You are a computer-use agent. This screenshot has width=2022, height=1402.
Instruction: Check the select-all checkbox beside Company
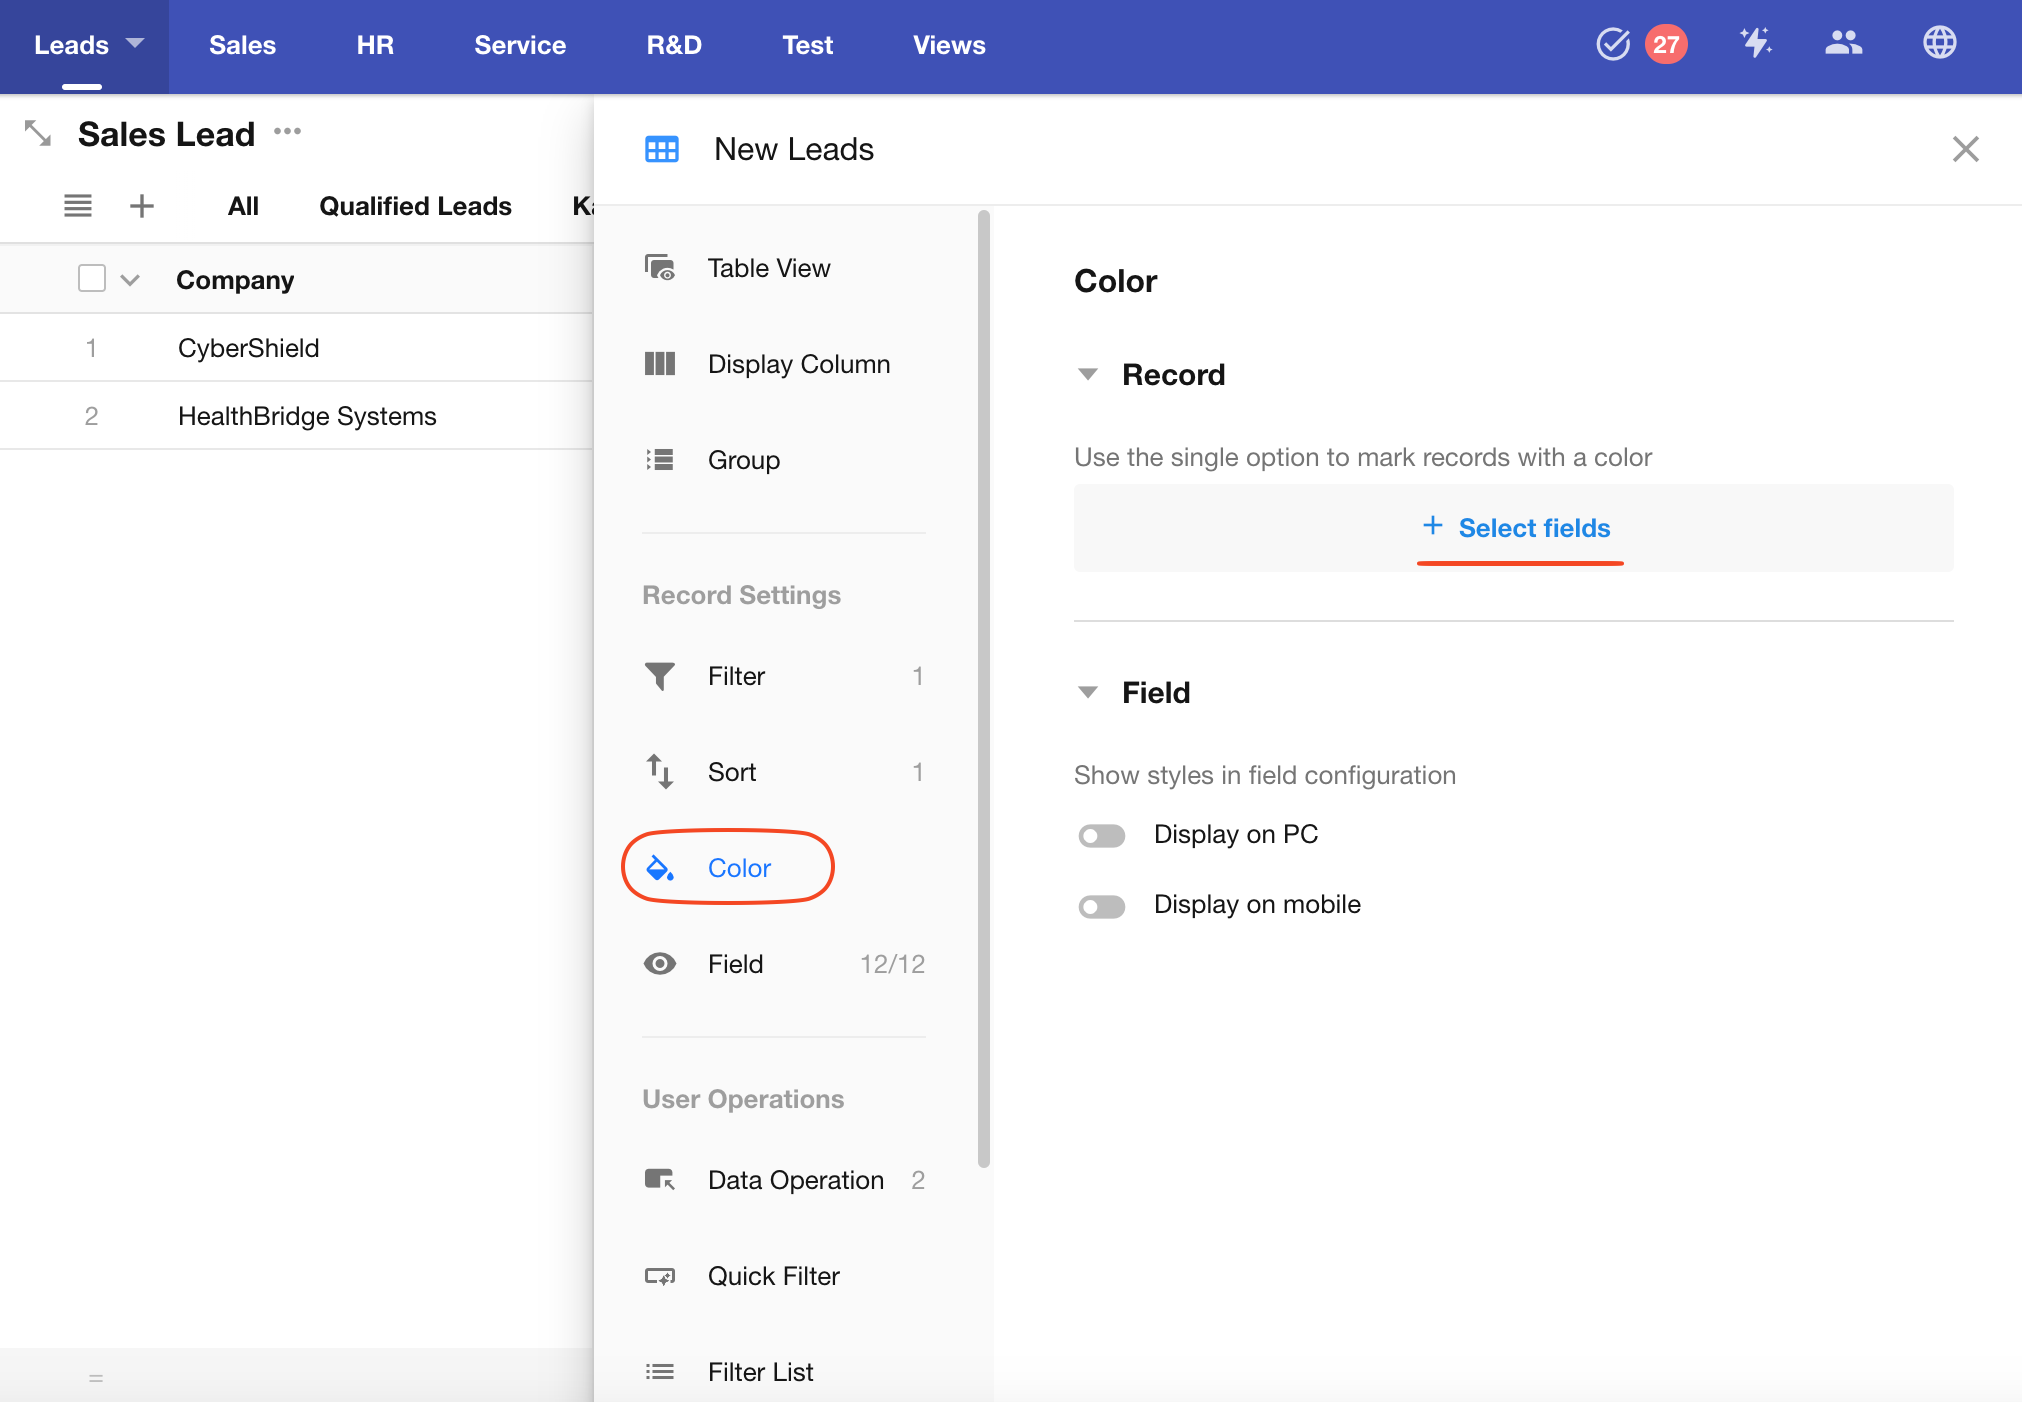[x=92, y=278]
